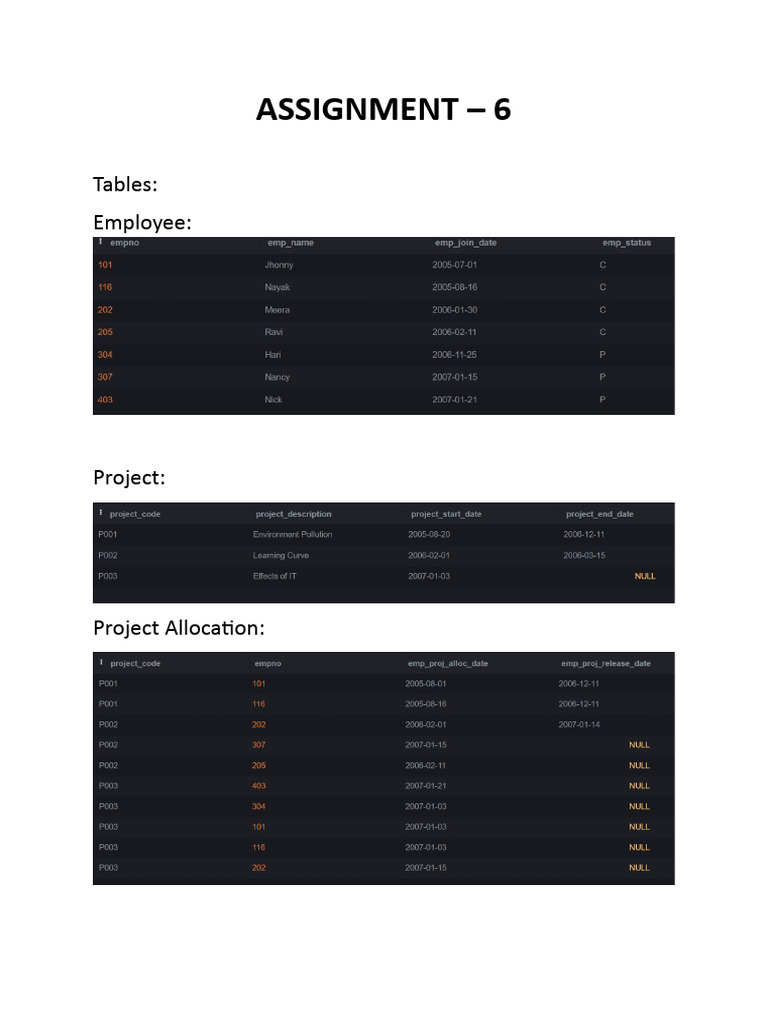The height and width of the screenshot is (1024, 768).
Task: Click the project_description column header
Action: click(293, 514)
